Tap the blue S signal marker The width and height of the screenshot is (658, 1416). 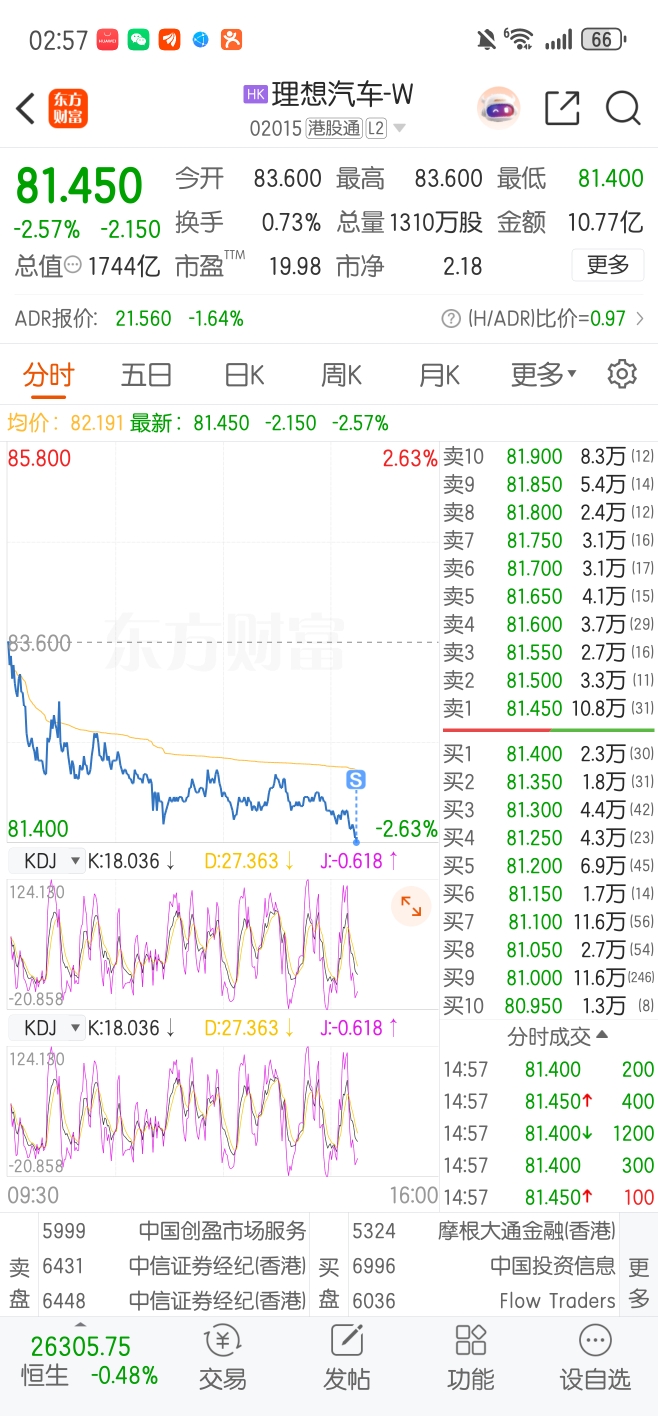pos(356,779)
